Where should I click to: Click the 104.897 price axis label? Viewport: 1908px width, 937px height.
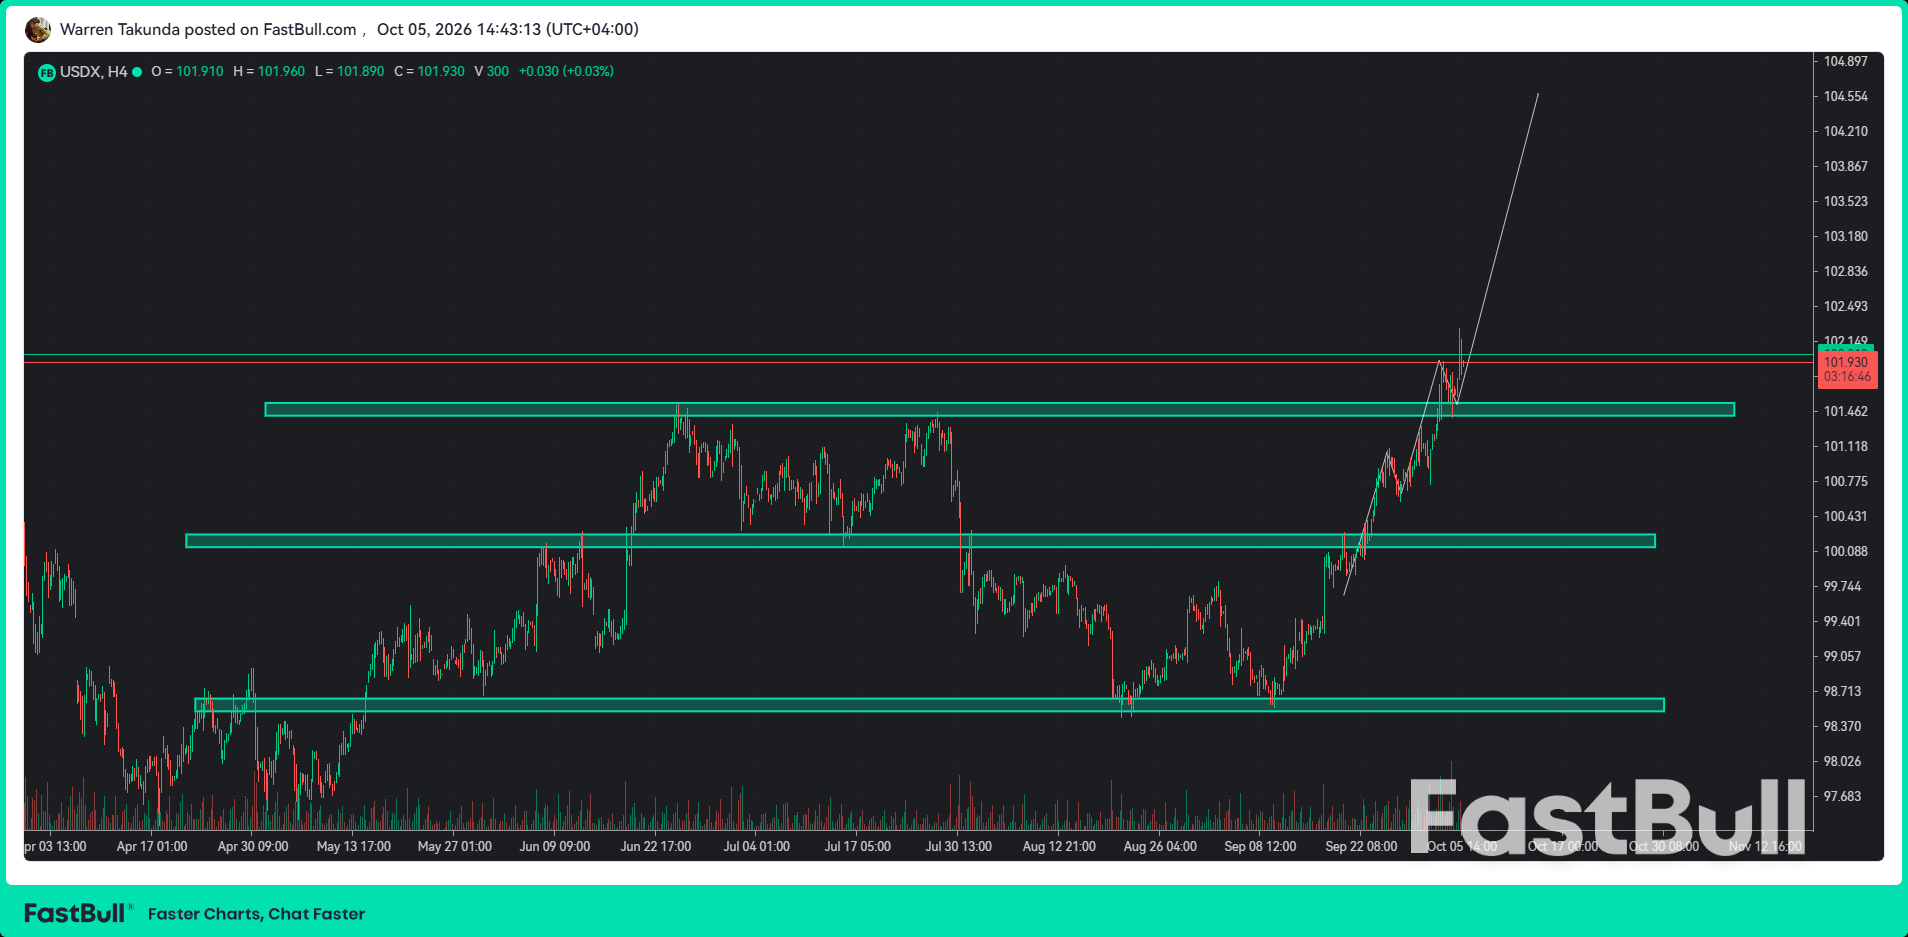point(1845,62)
